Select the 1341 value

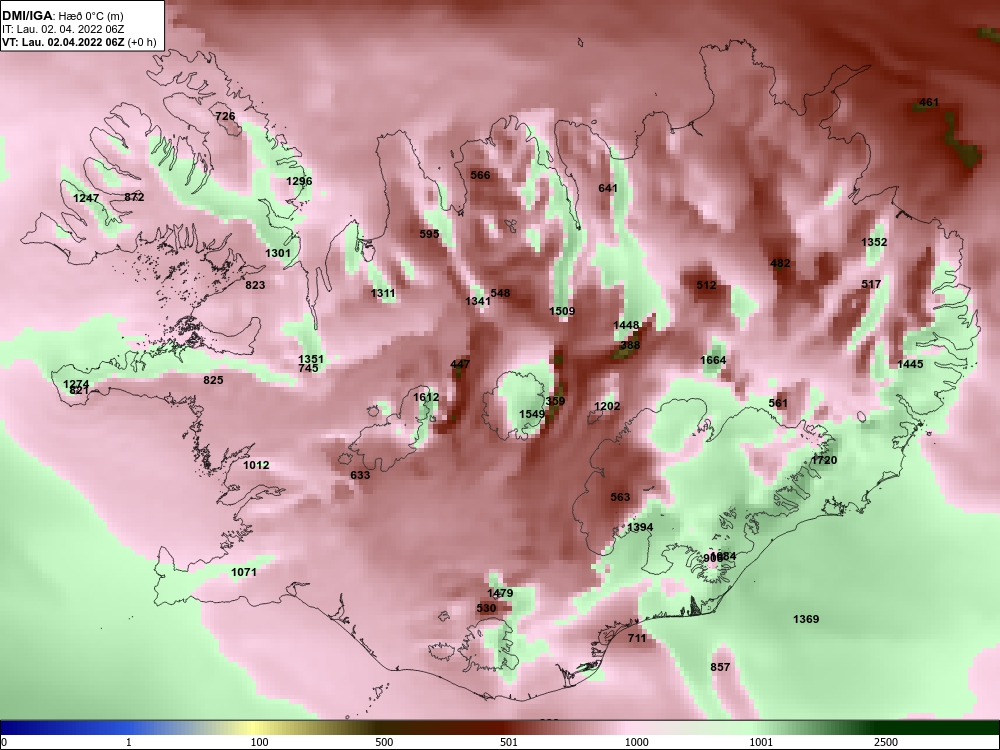477,301
